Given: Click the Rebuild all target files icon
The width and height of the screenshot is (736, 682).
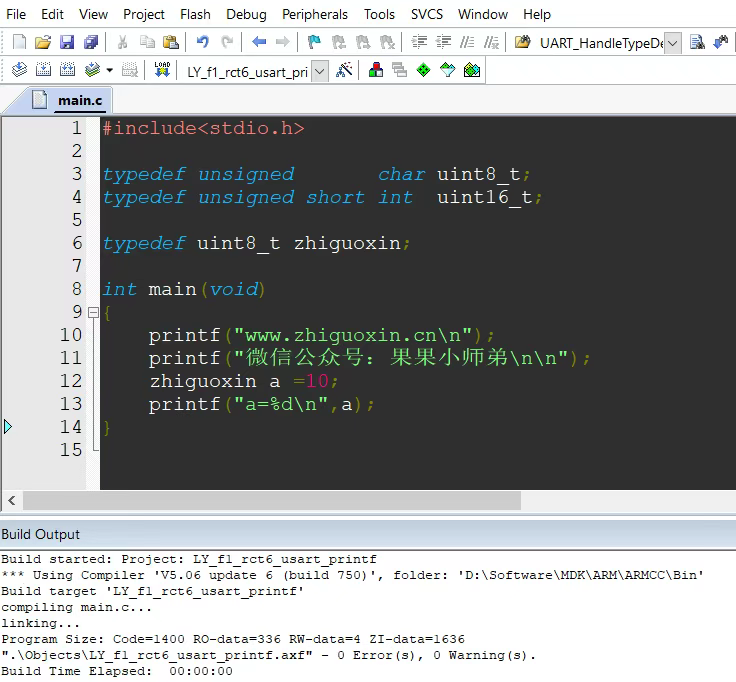Looking at the screenshot, I should click(67, 70).
